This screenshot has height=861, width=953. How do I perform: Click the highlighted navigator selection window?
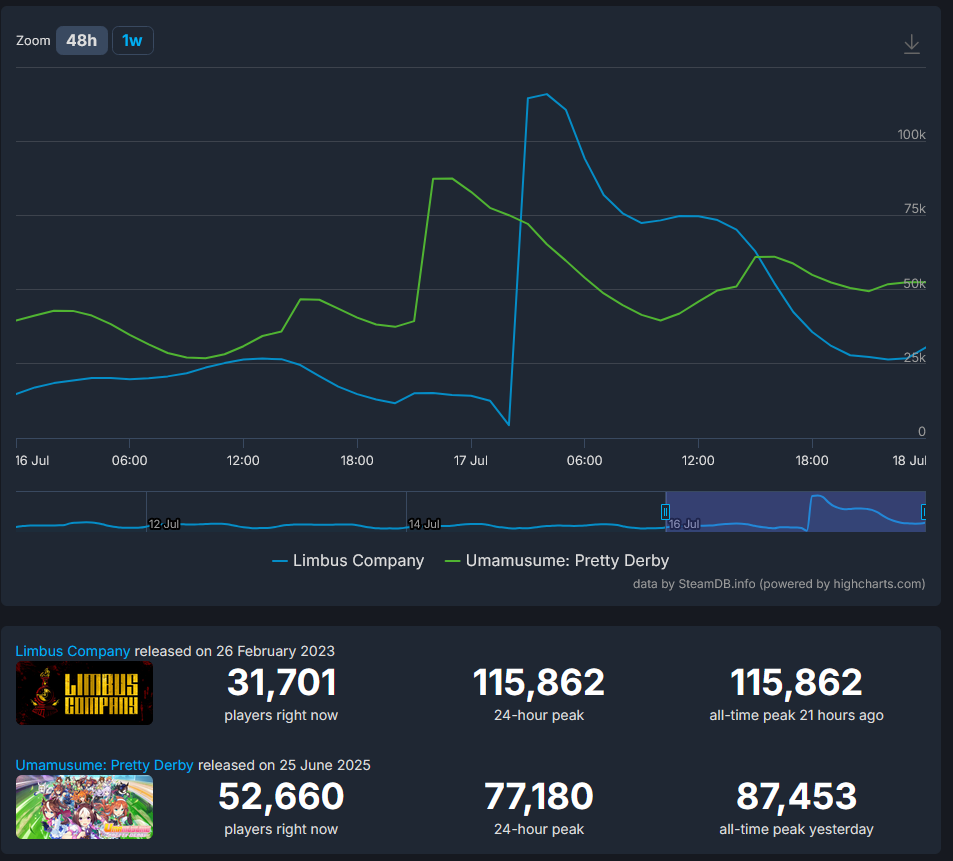click(795, 512)
